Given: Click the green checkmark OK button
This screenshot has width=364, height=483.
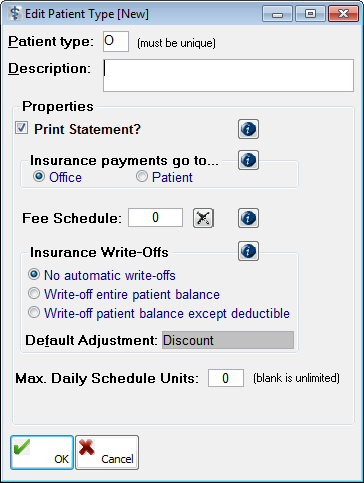Looking at the screenshot, I should coord(42,452).
